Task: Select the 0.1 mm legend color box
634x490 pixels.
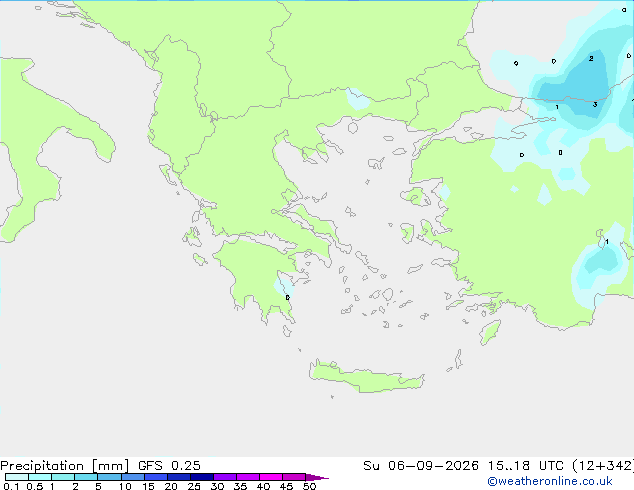Action: tap(17, 477)
